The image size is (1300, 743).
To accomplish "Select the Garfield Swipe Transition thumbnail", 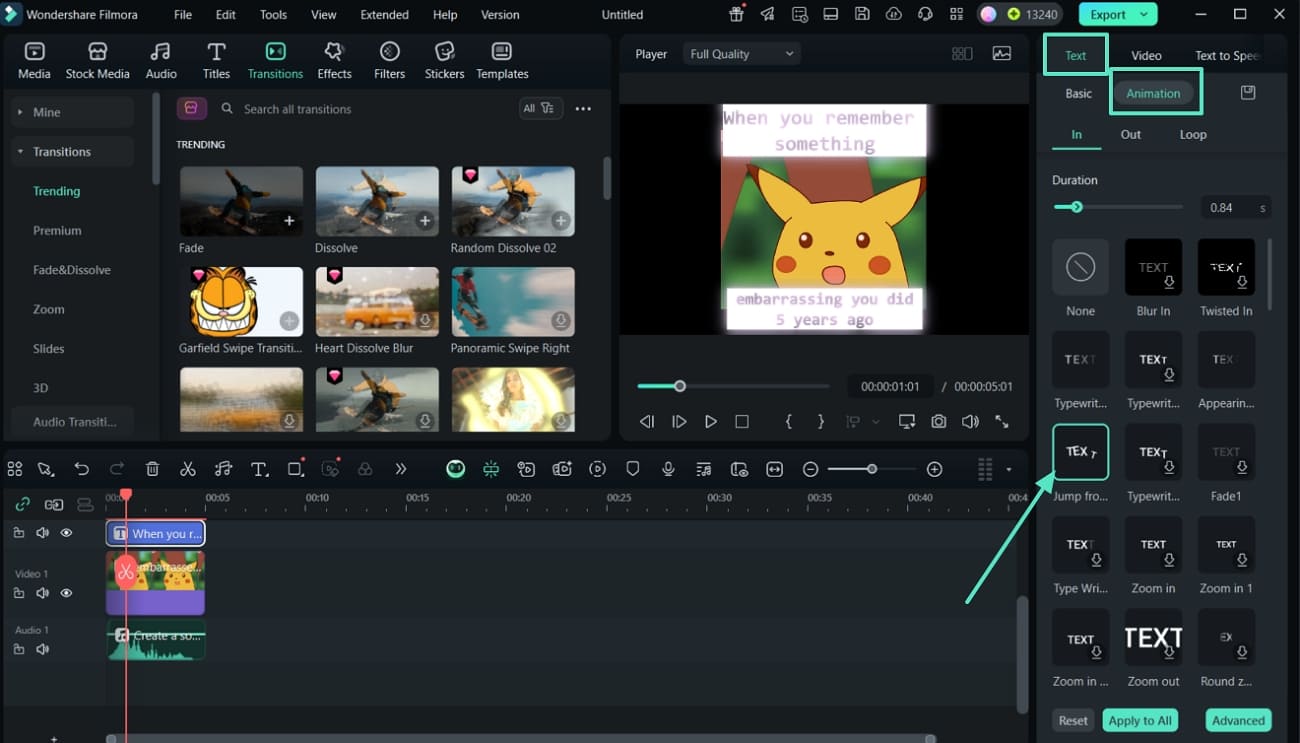I will [241, 302].
